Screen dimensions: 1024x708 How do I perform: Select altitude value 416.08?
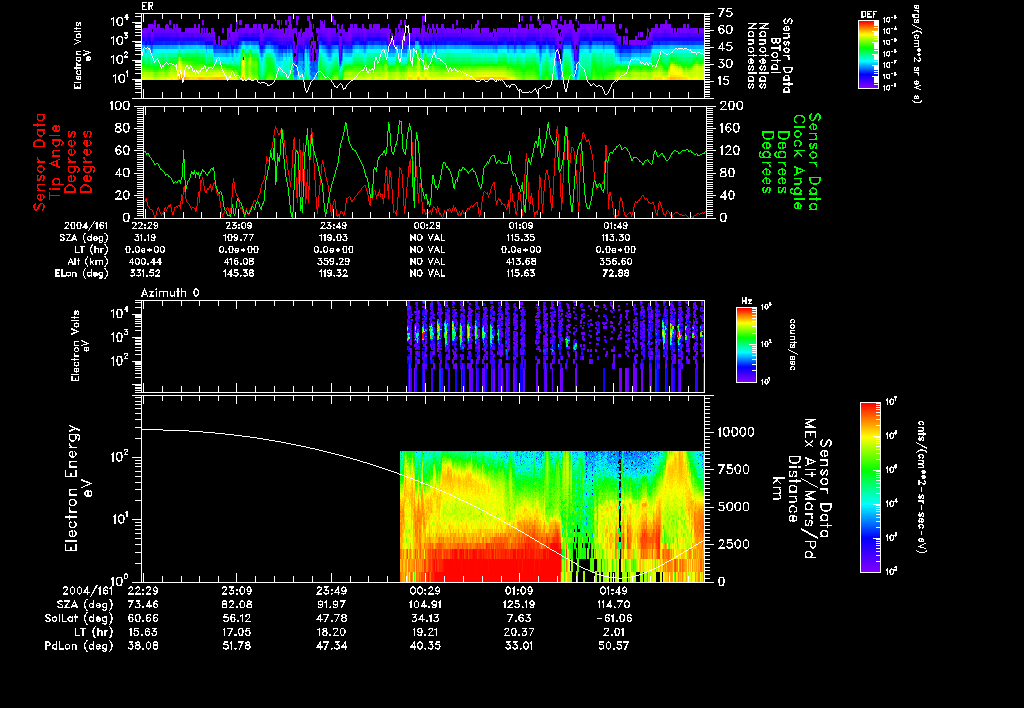(x=238, y=261)
